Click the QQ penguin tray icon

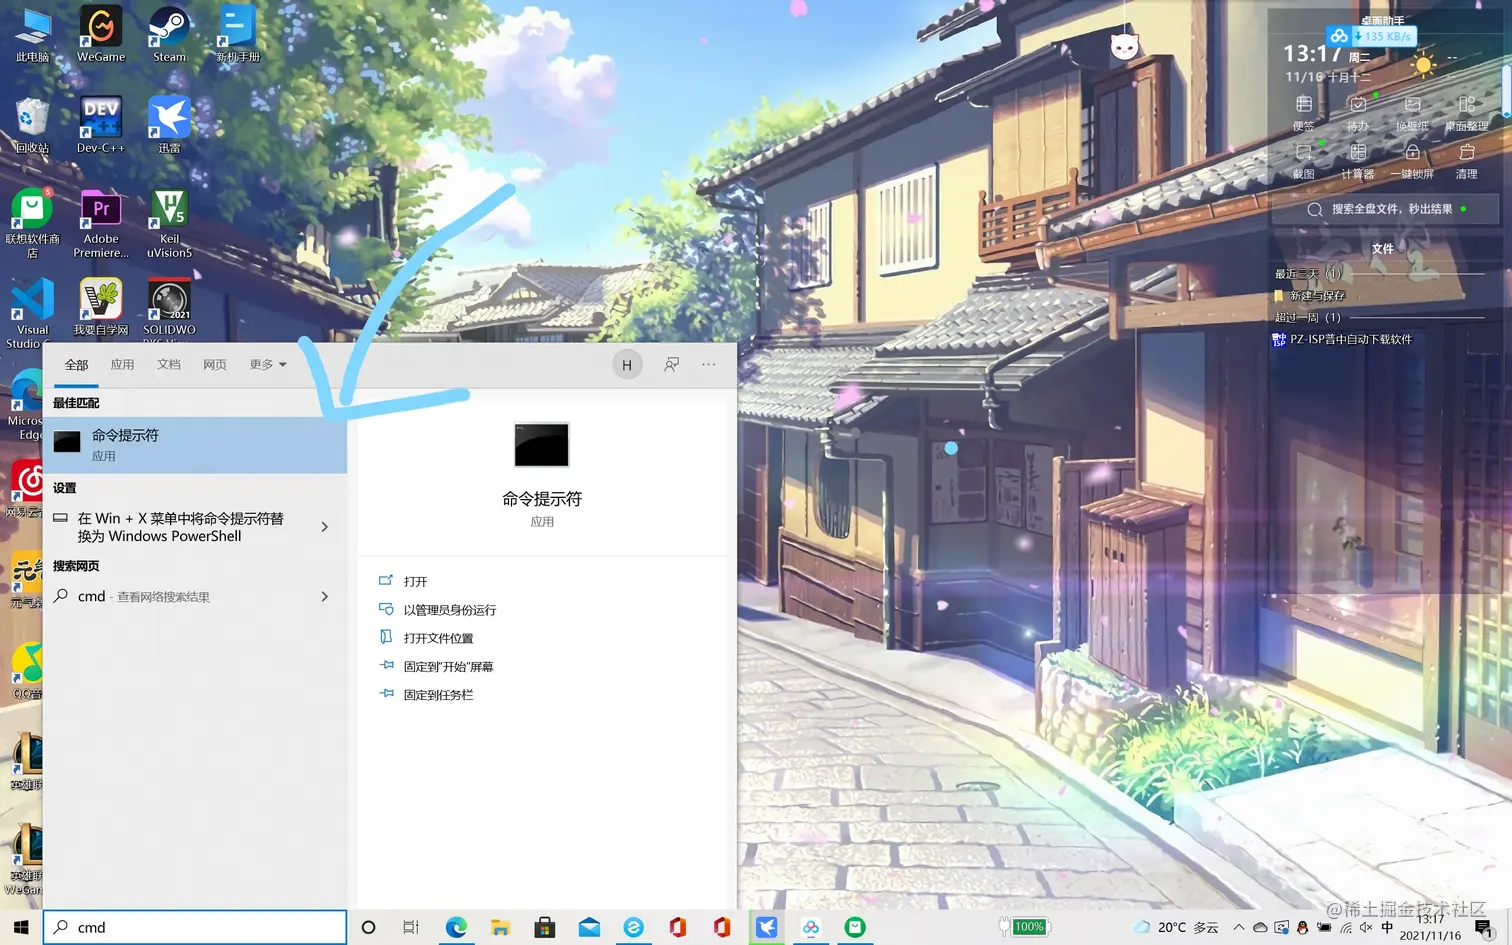[1302, 927]
